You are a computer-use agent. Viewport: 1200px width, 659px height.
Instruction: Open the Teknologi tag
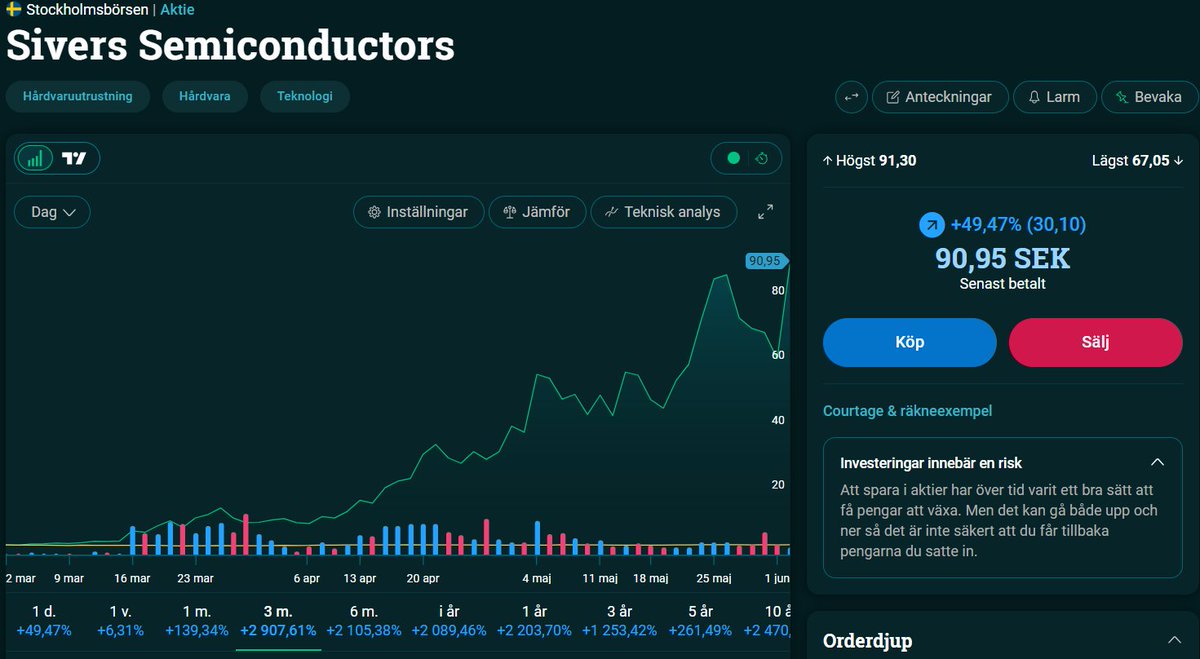point(305,97)
